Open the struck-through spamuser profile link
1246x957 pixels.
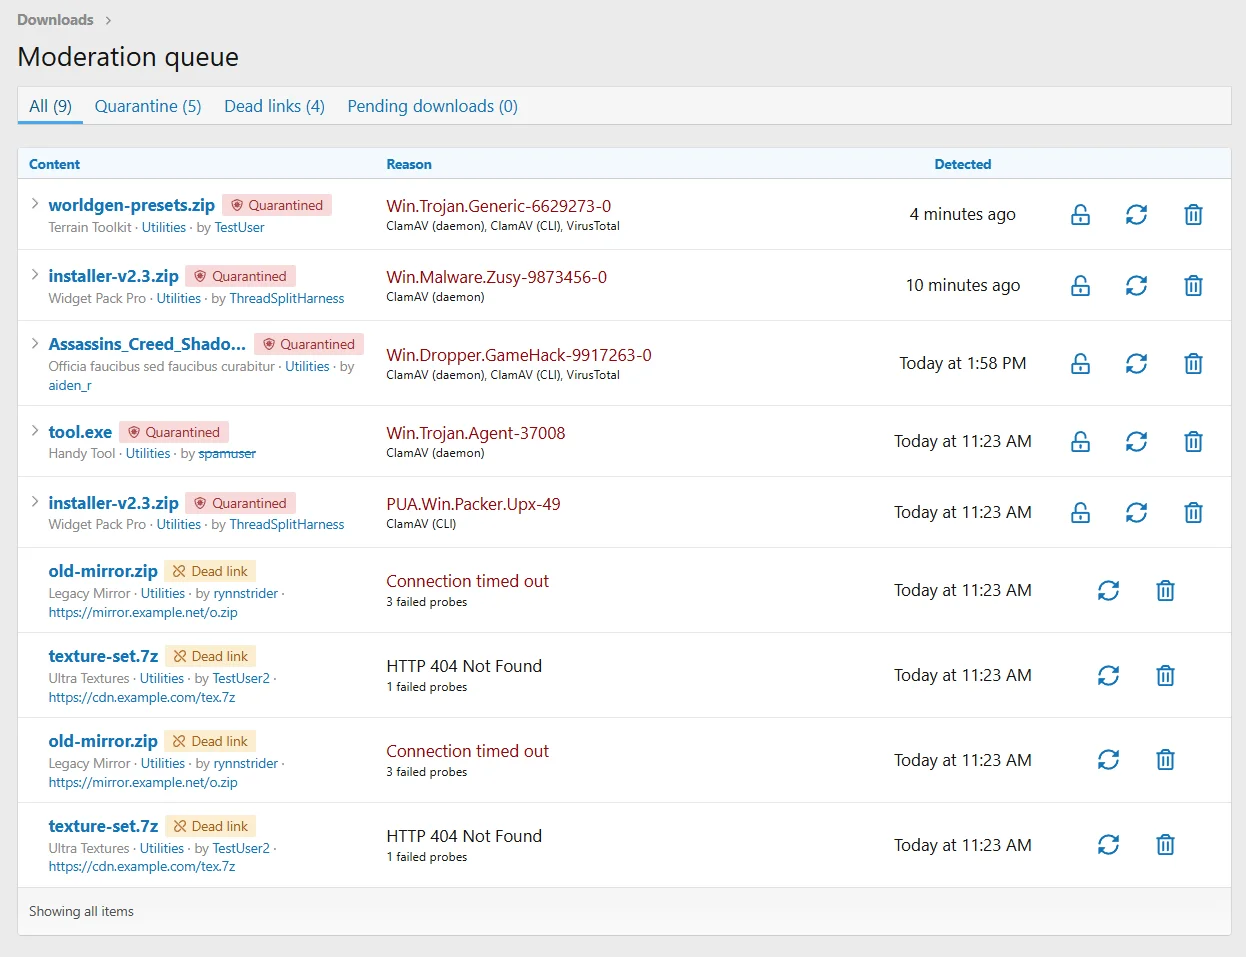pos(227,453)
